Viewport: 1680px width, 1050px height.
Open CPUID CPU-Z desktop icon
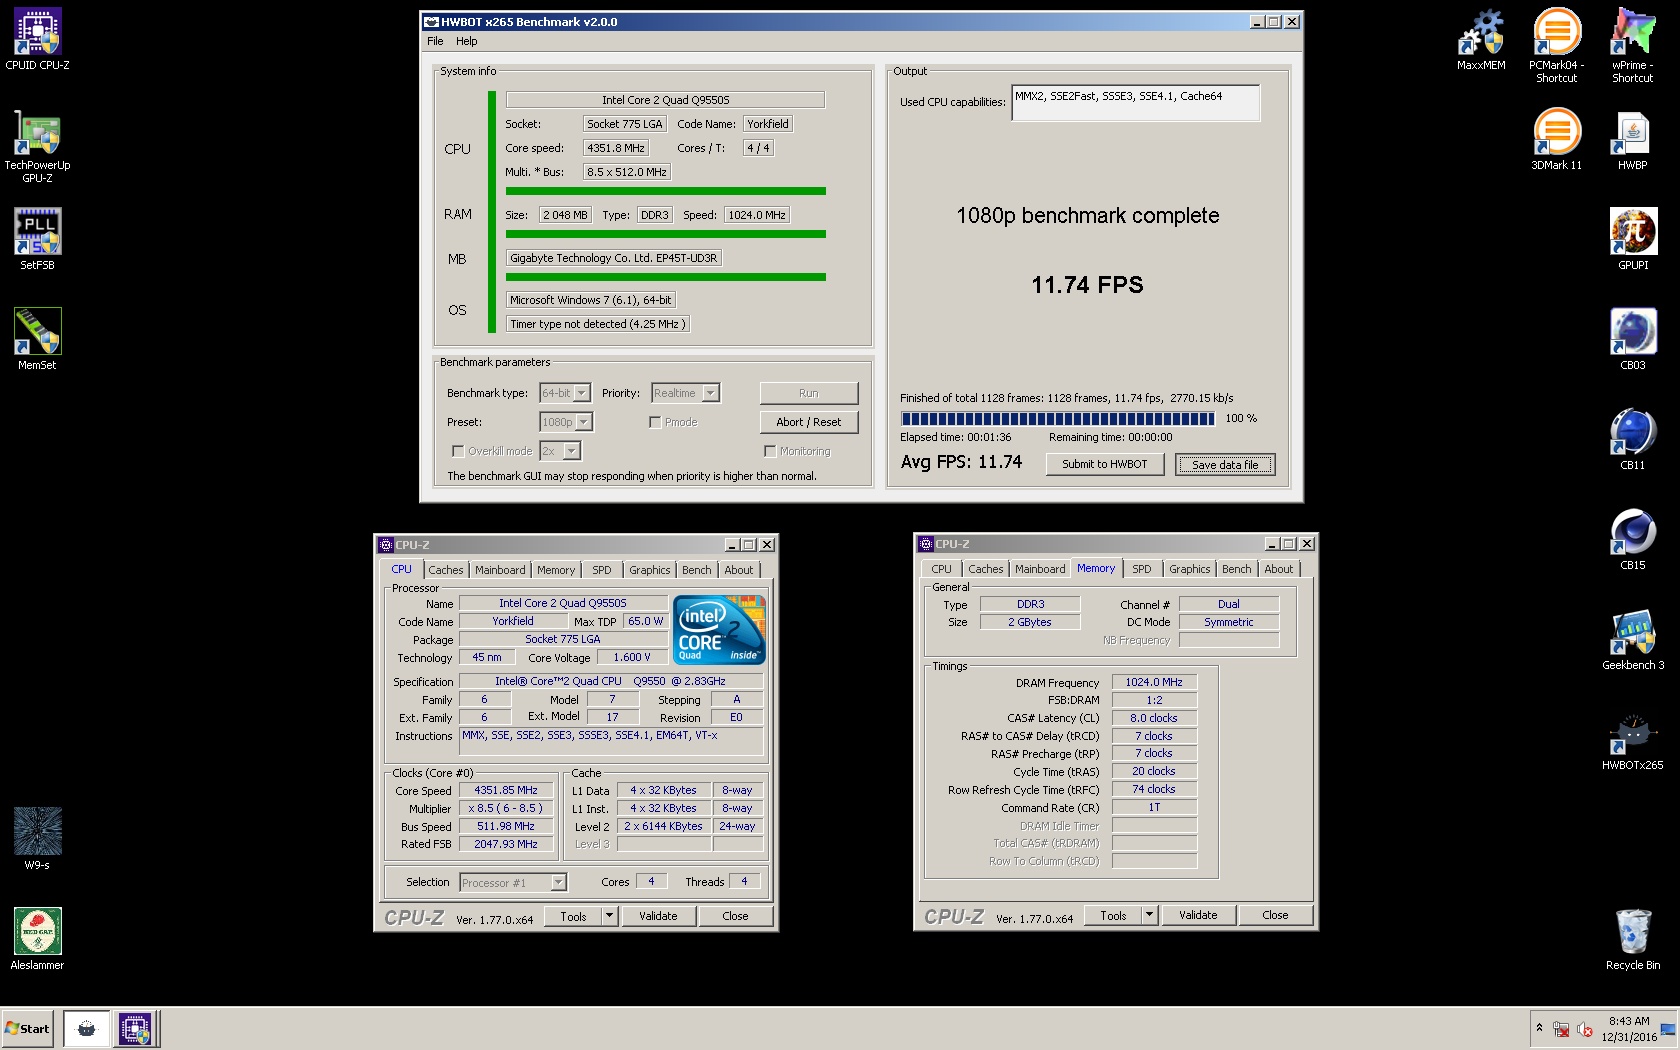[x=37, y=39]
